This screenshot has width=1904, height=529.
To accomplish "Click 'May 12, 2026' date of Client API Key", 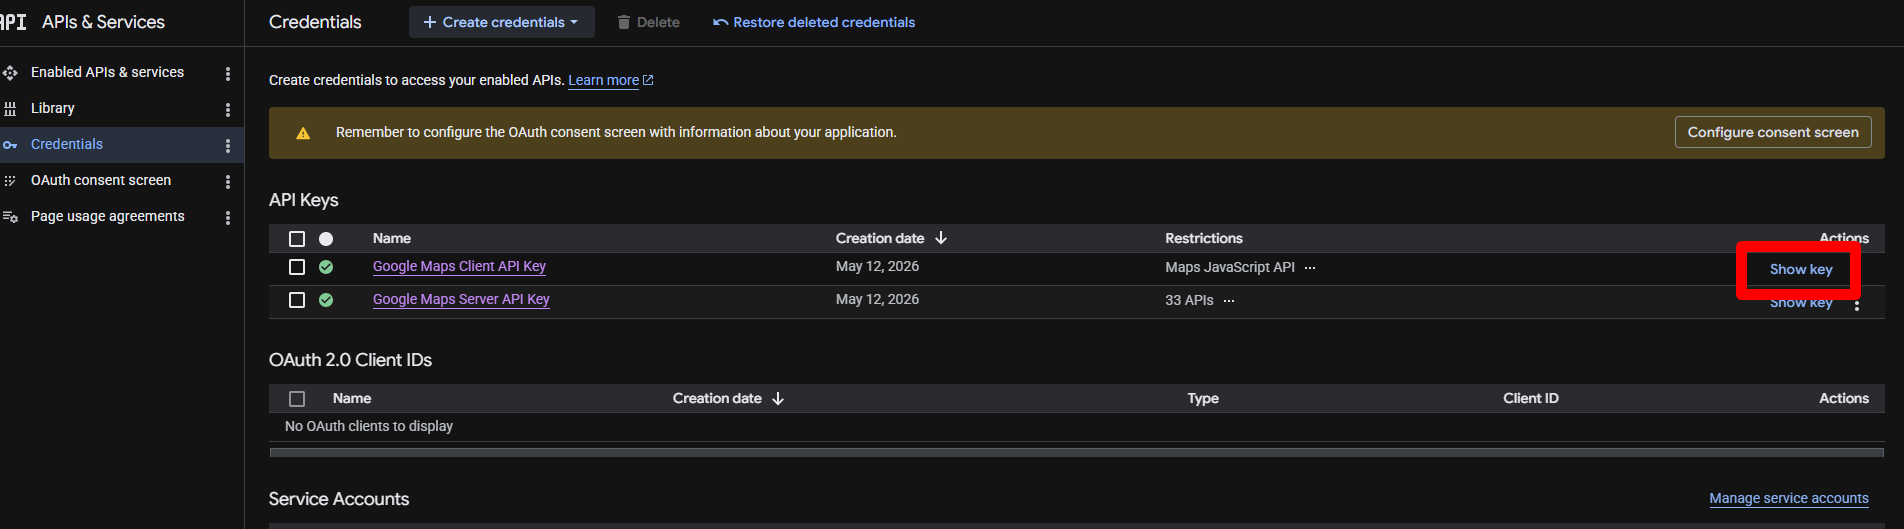I will [877, 266].
